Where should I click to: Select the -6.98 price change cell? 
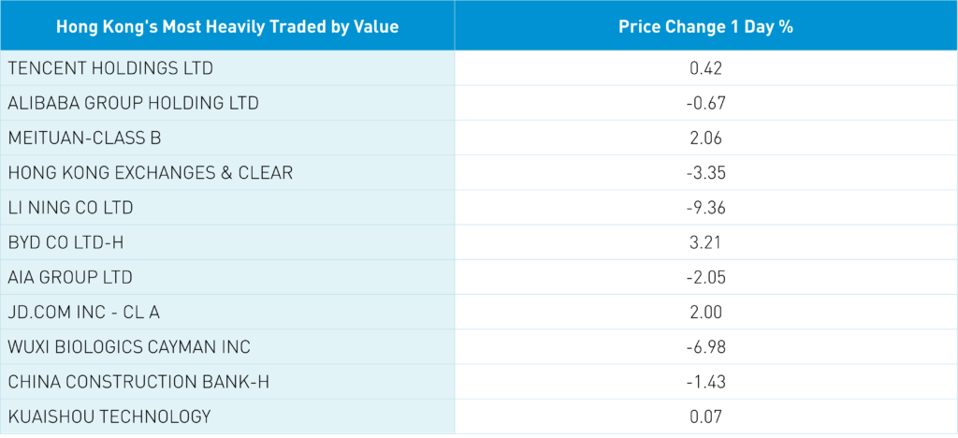(705, 347)
